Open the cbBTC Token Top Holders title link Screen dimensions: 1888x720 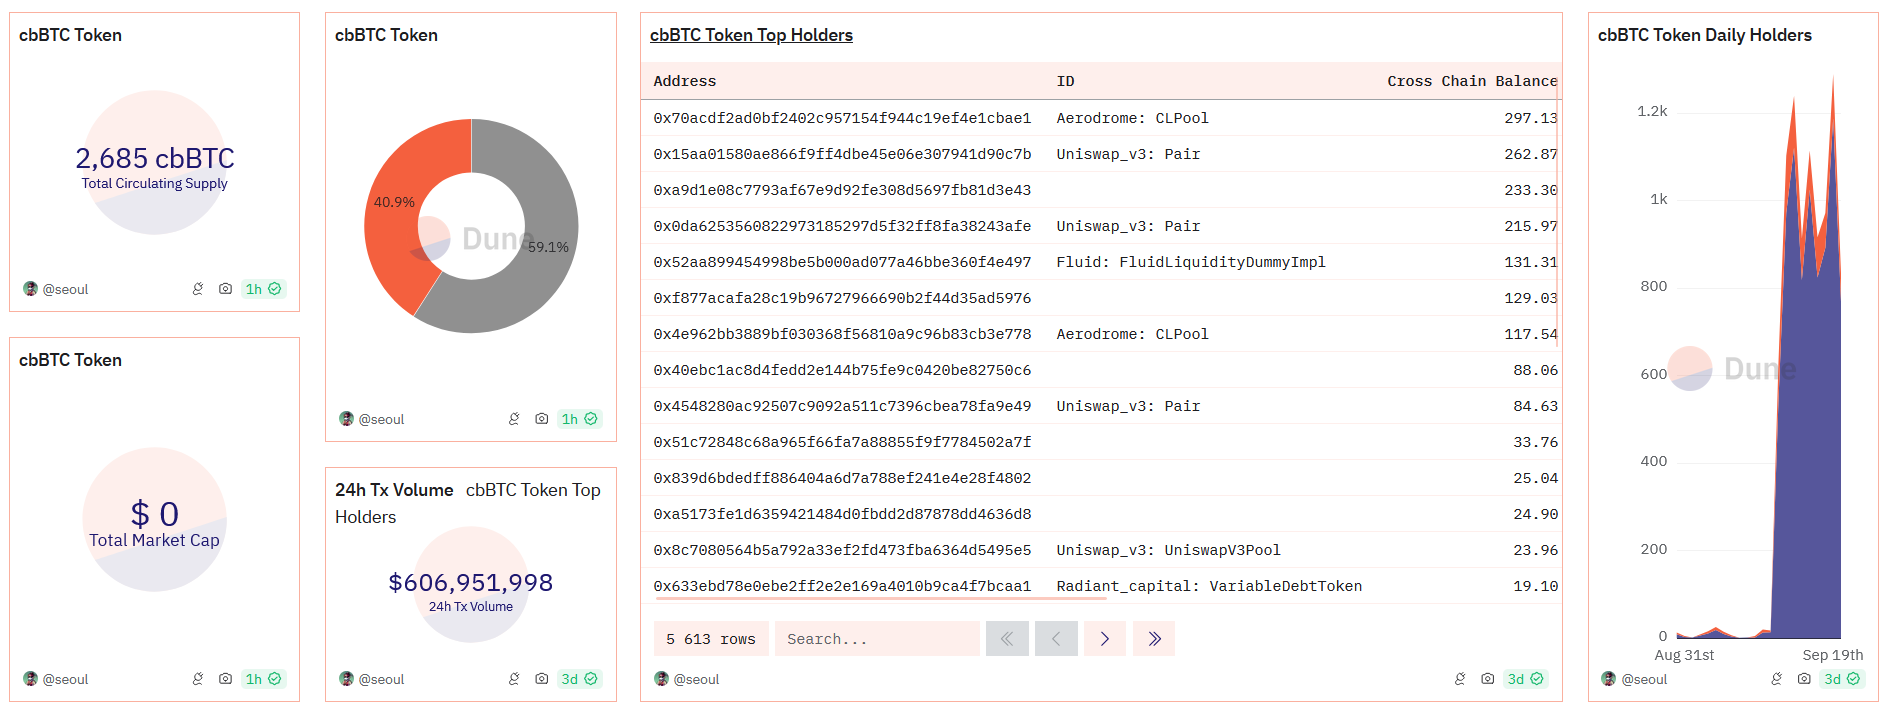tap(751, 35)
